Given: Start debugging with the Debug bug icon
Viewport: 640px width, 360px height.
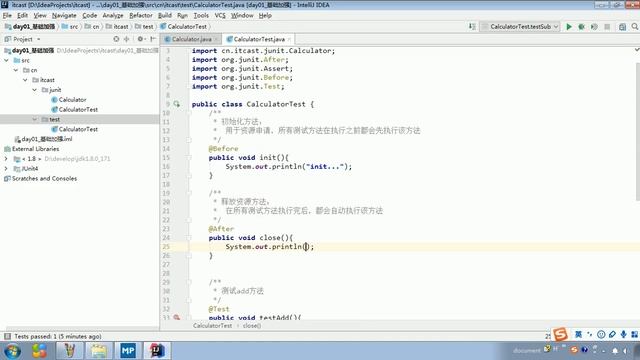Looking at the screenshot, I should (x=581, y=27).
